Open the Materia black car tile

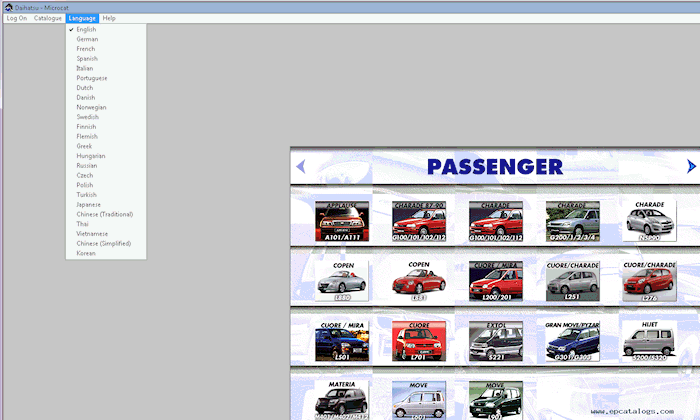tap(342, 399)
